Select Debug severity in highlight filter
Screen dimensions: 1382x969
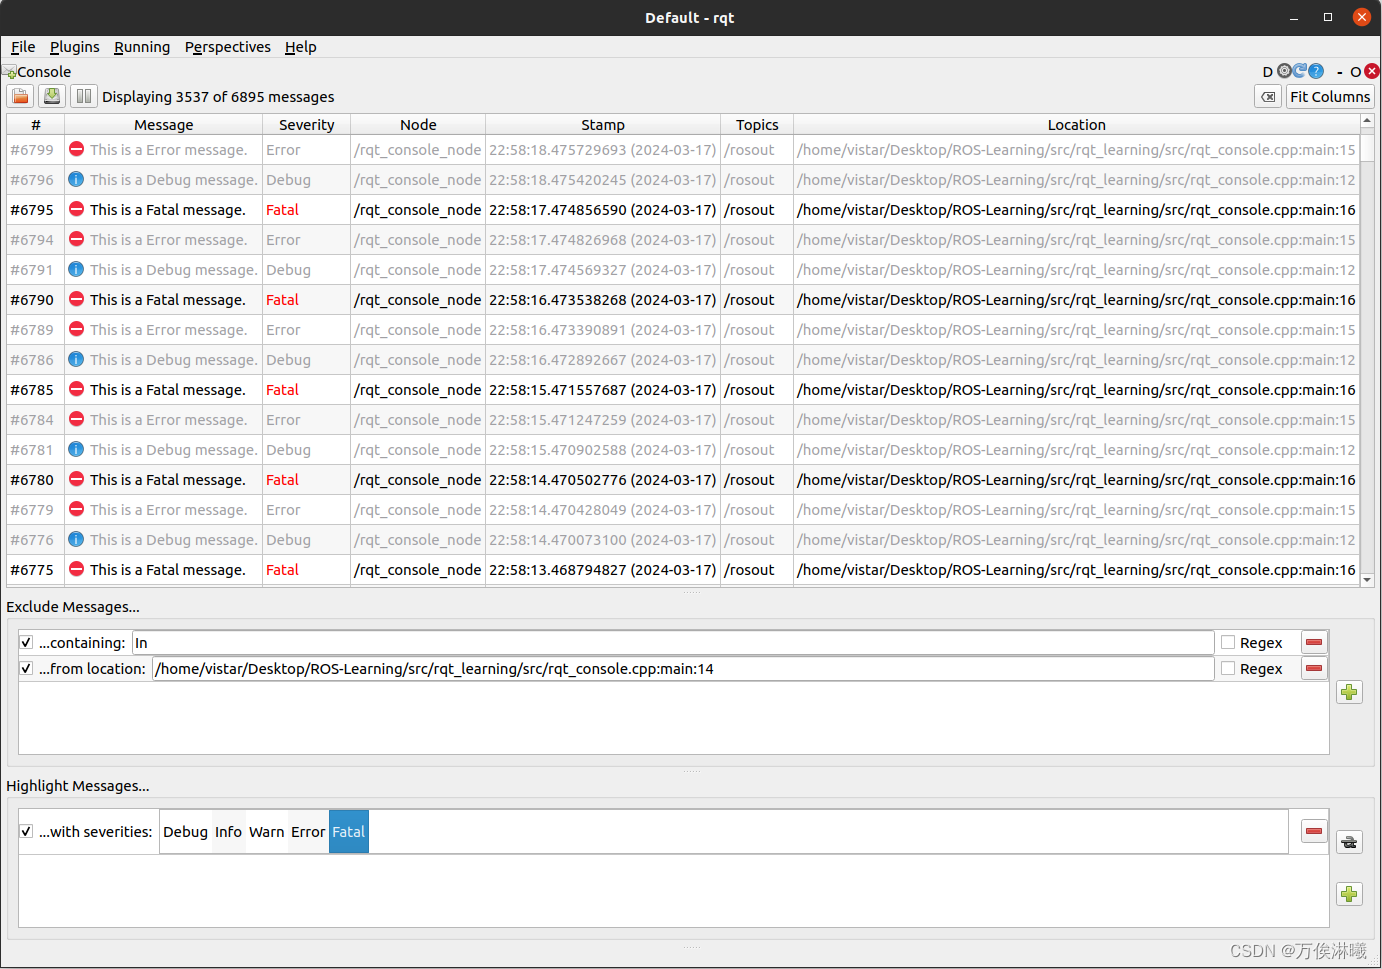(186, 832)
